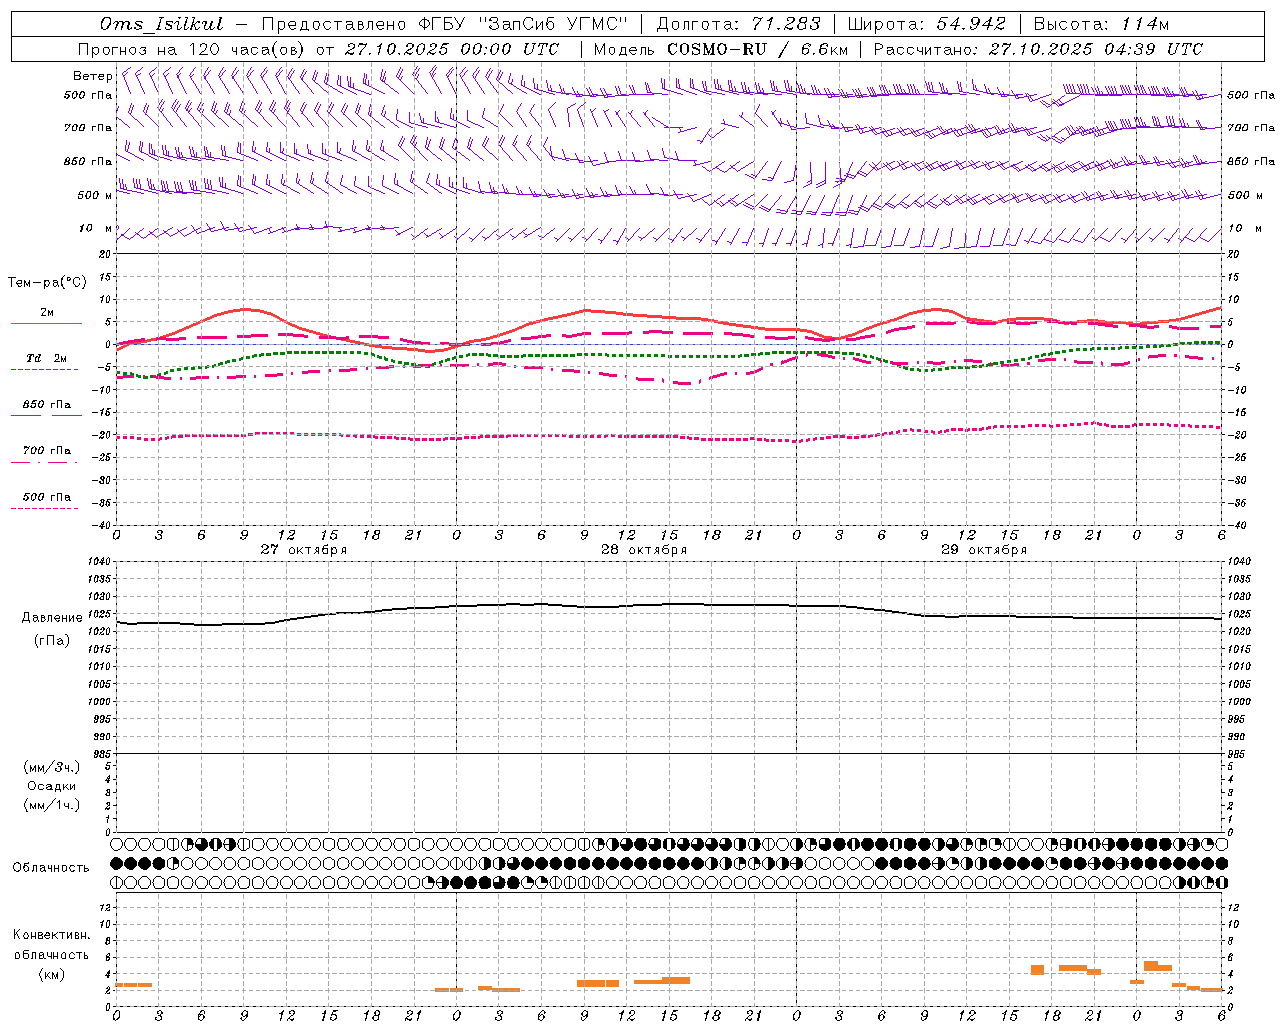
Task: Click the (мм/1ч.) unit label
Action: [x=52, y=805]
